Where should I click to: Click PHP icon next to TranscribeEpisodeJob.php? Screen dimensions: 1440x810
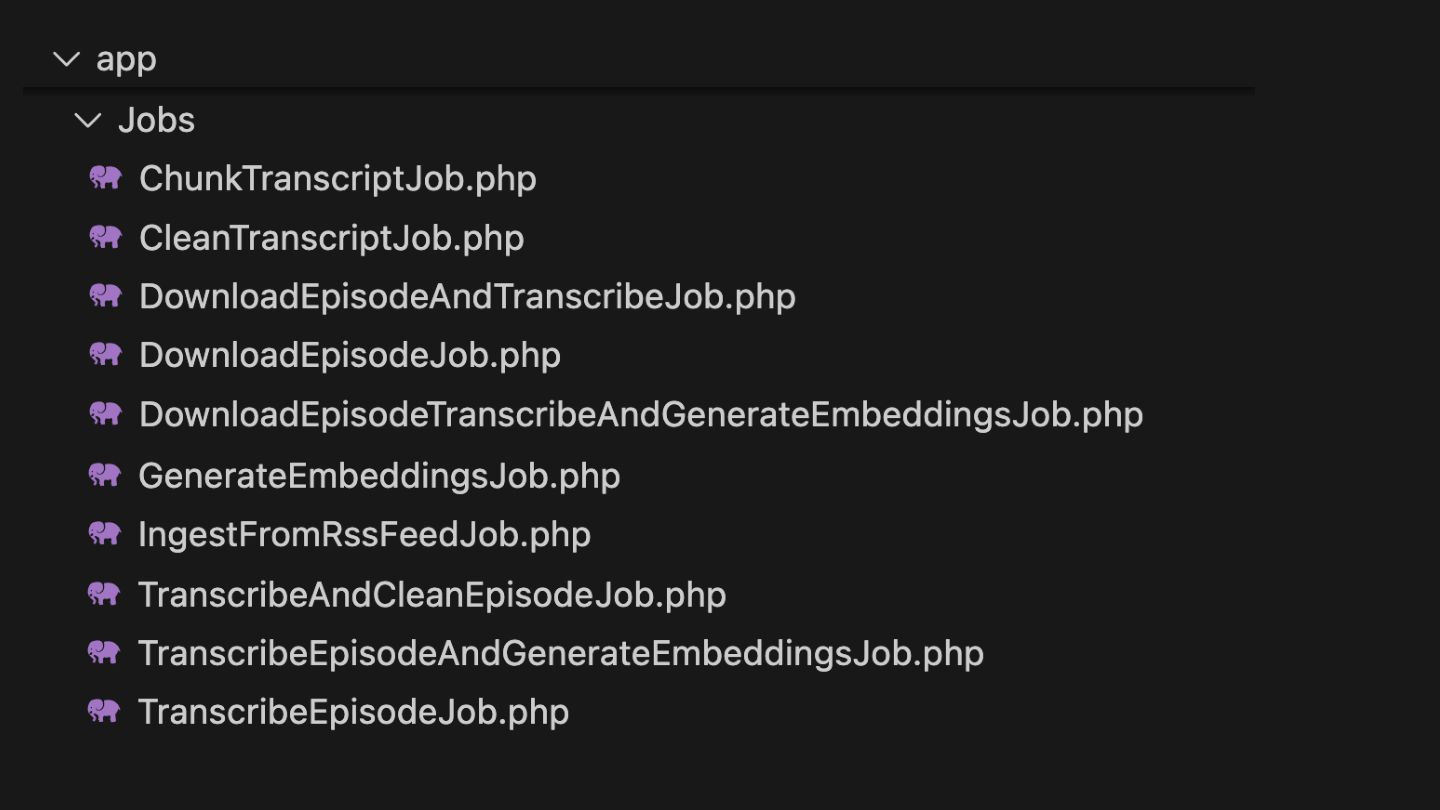coord(105,711)
